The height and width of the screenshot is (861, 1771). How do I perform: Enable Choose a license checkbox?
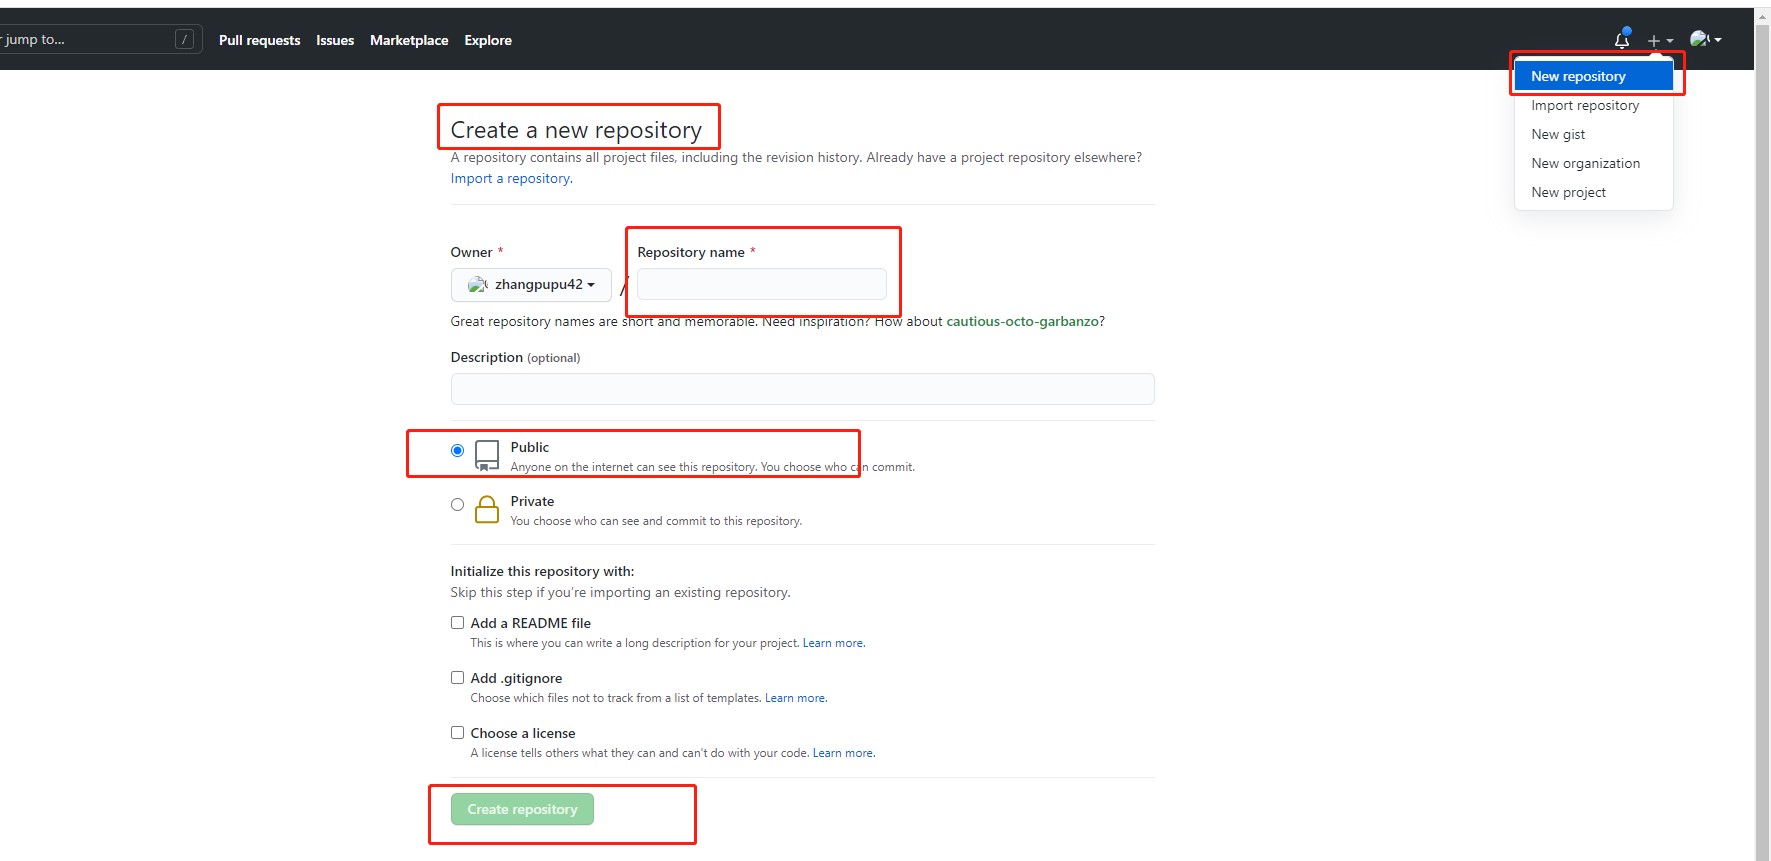(x=457, y=732)
